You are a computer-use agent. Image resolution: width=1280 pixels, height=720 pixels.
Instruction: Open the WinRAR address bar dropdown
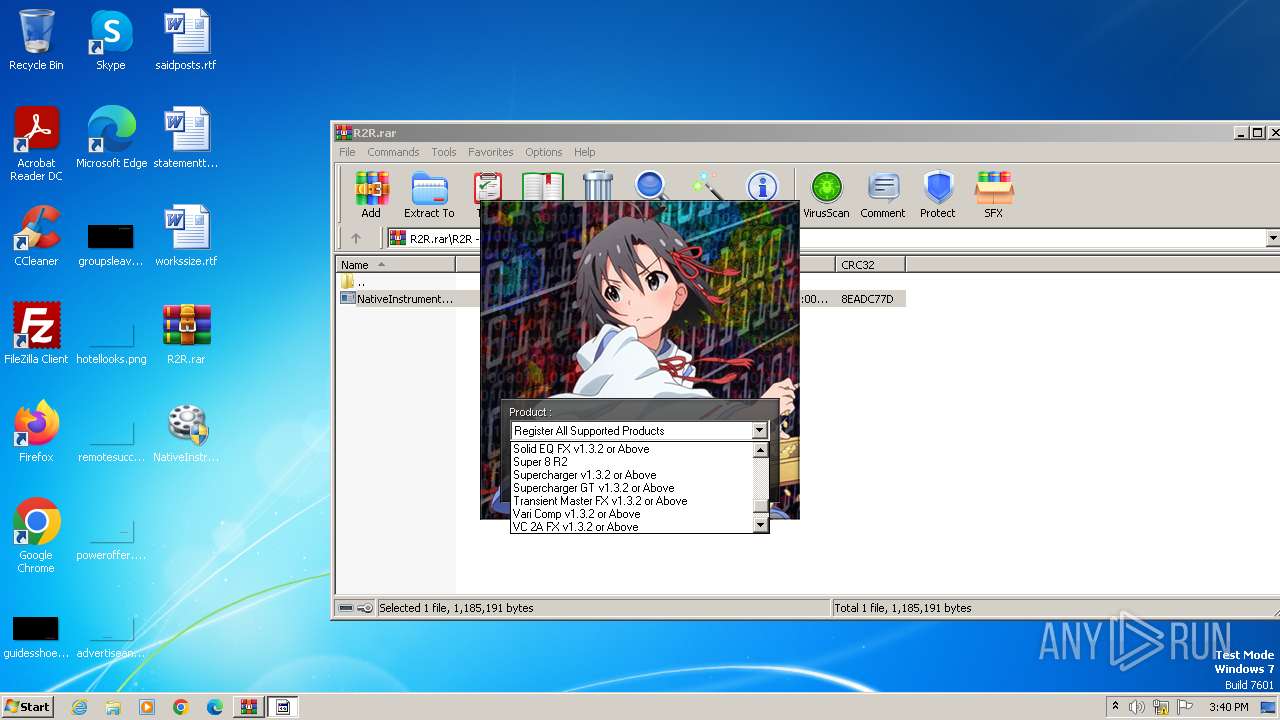[1273, 238]
